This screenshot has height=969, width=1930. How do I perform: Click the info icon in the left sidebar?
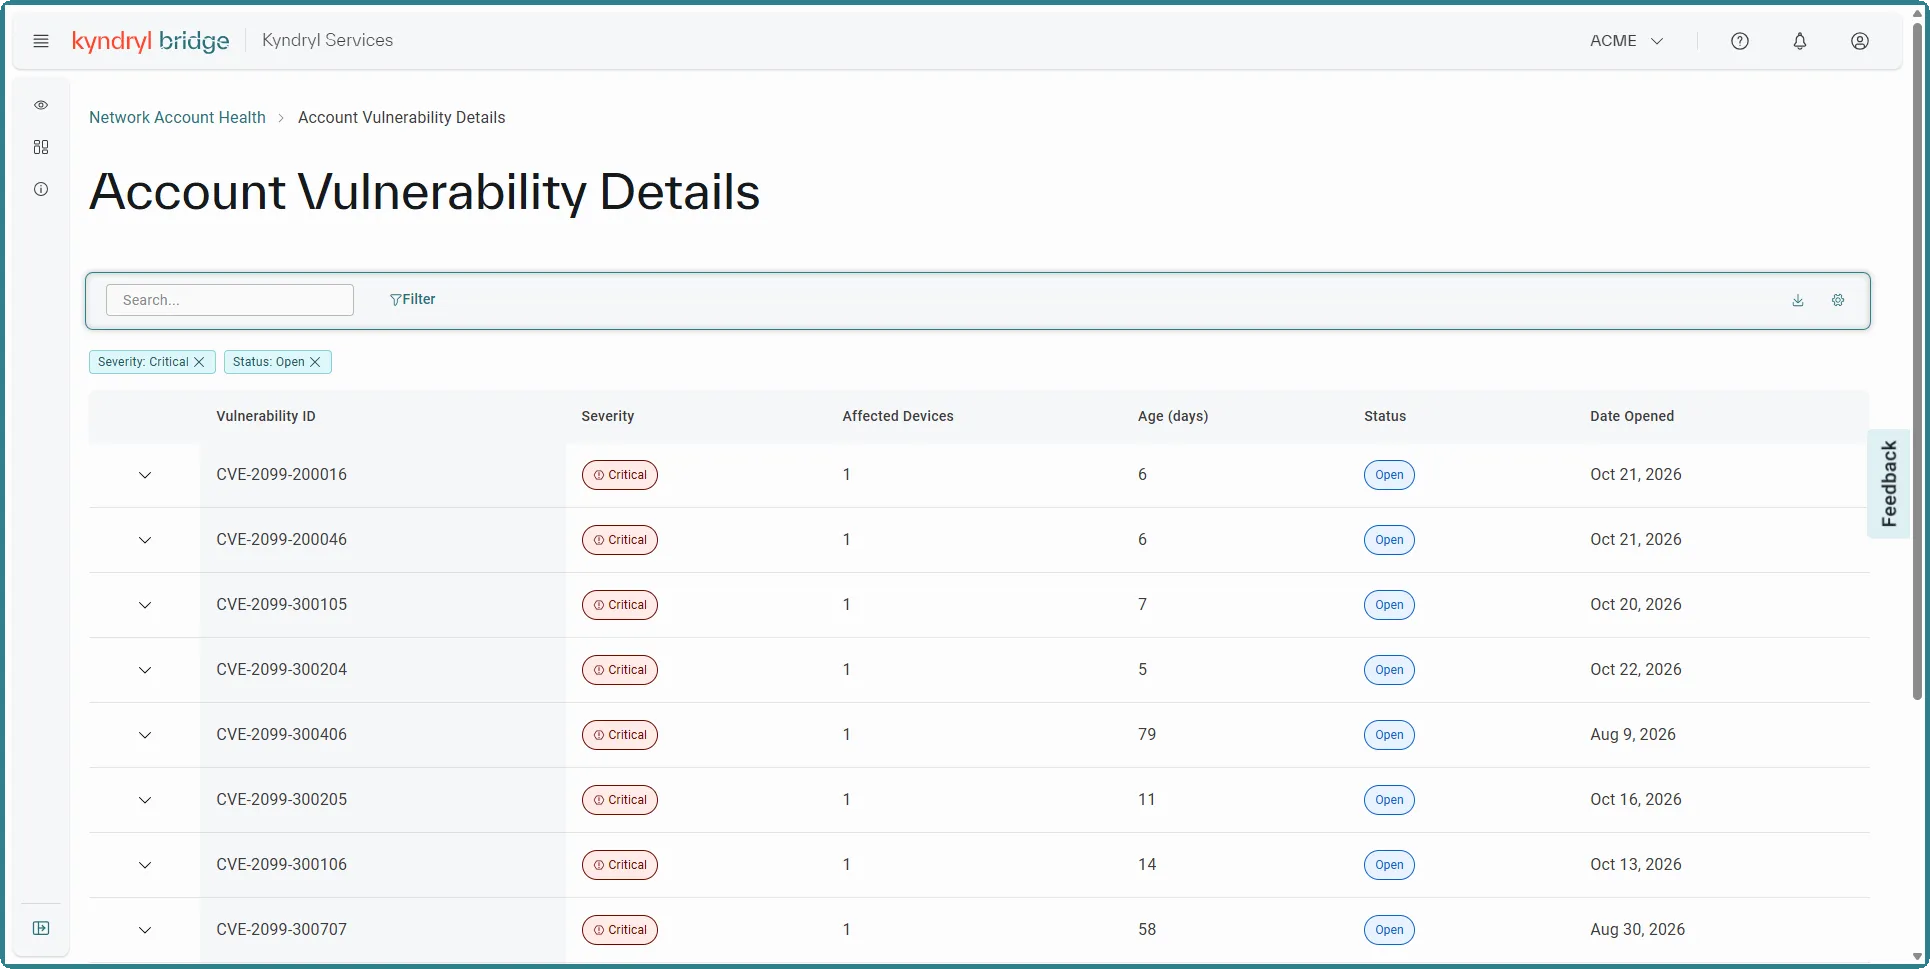41,189
